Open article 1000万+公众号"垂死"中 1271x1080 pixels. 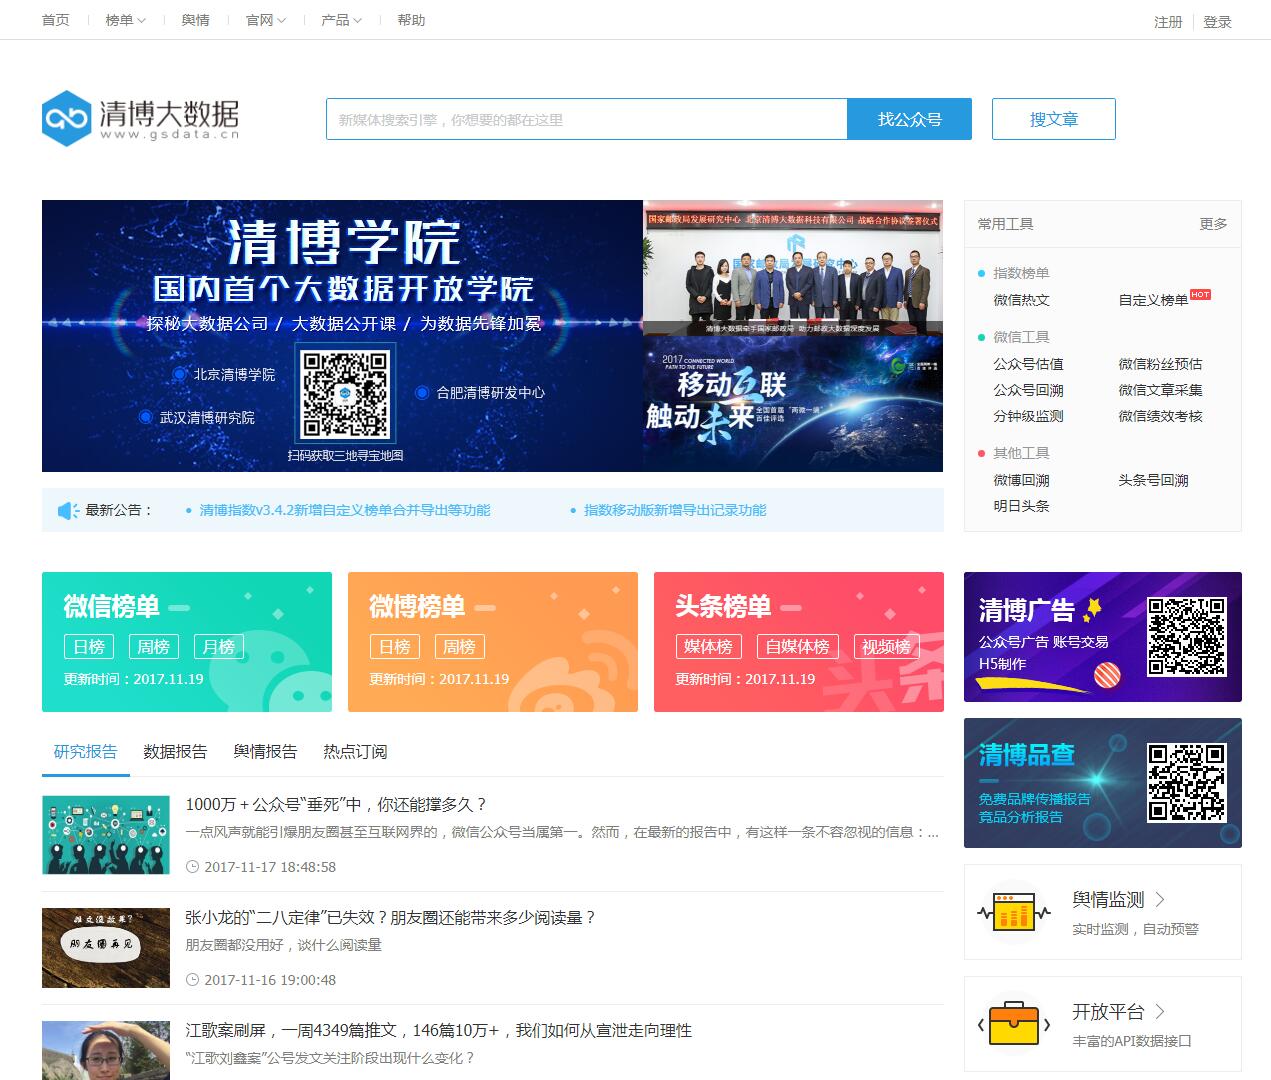click(336, 804)
